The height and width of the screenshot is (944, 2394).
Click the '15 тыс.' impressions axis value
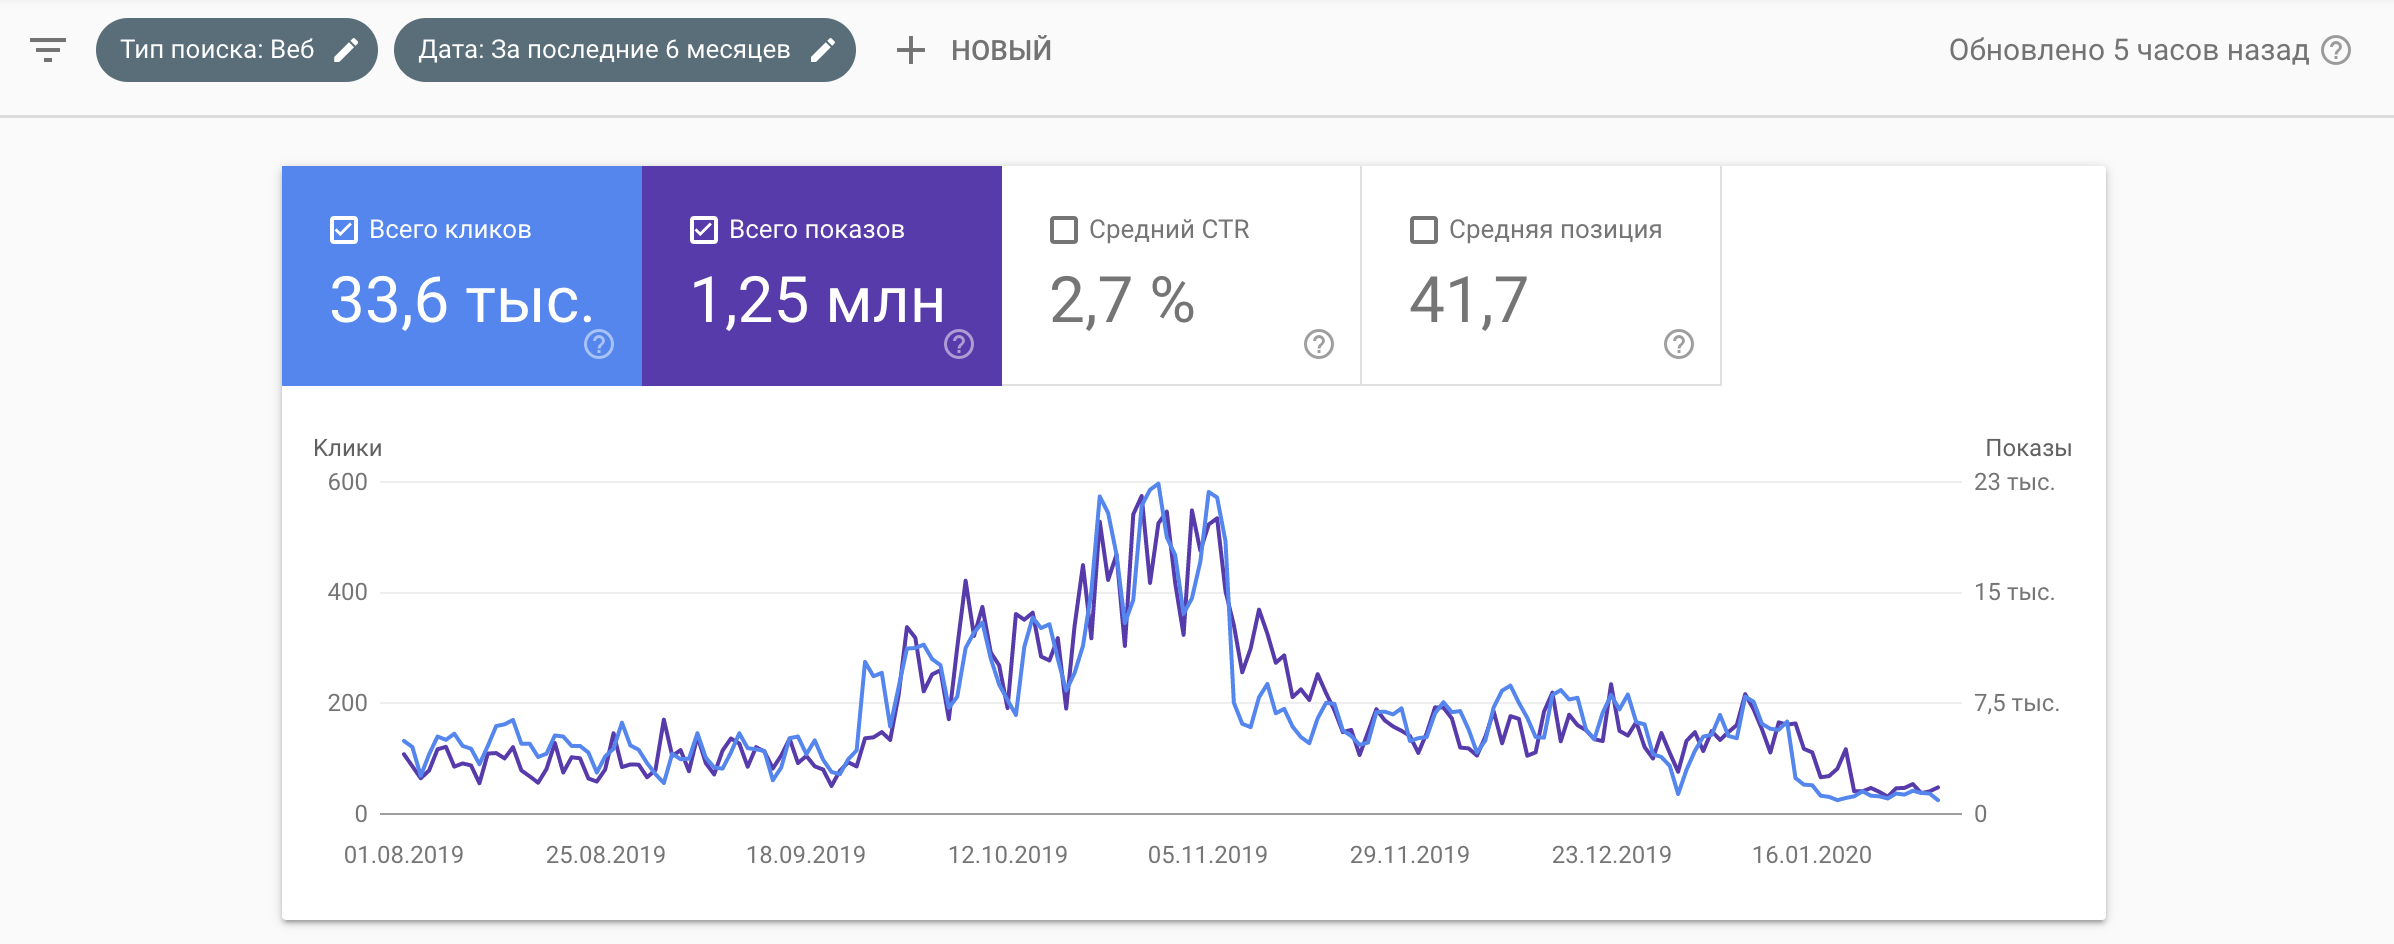[2014, 592]
